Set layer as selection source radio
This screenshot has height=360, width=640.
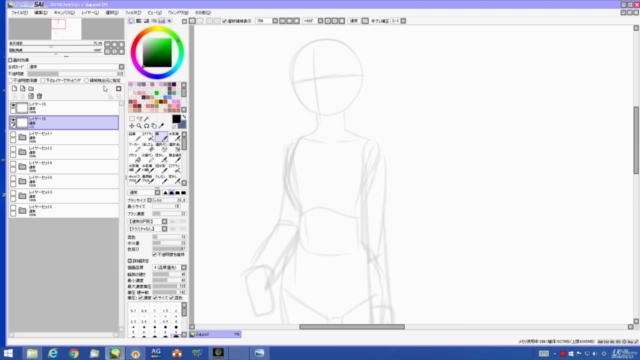[87, 81]
